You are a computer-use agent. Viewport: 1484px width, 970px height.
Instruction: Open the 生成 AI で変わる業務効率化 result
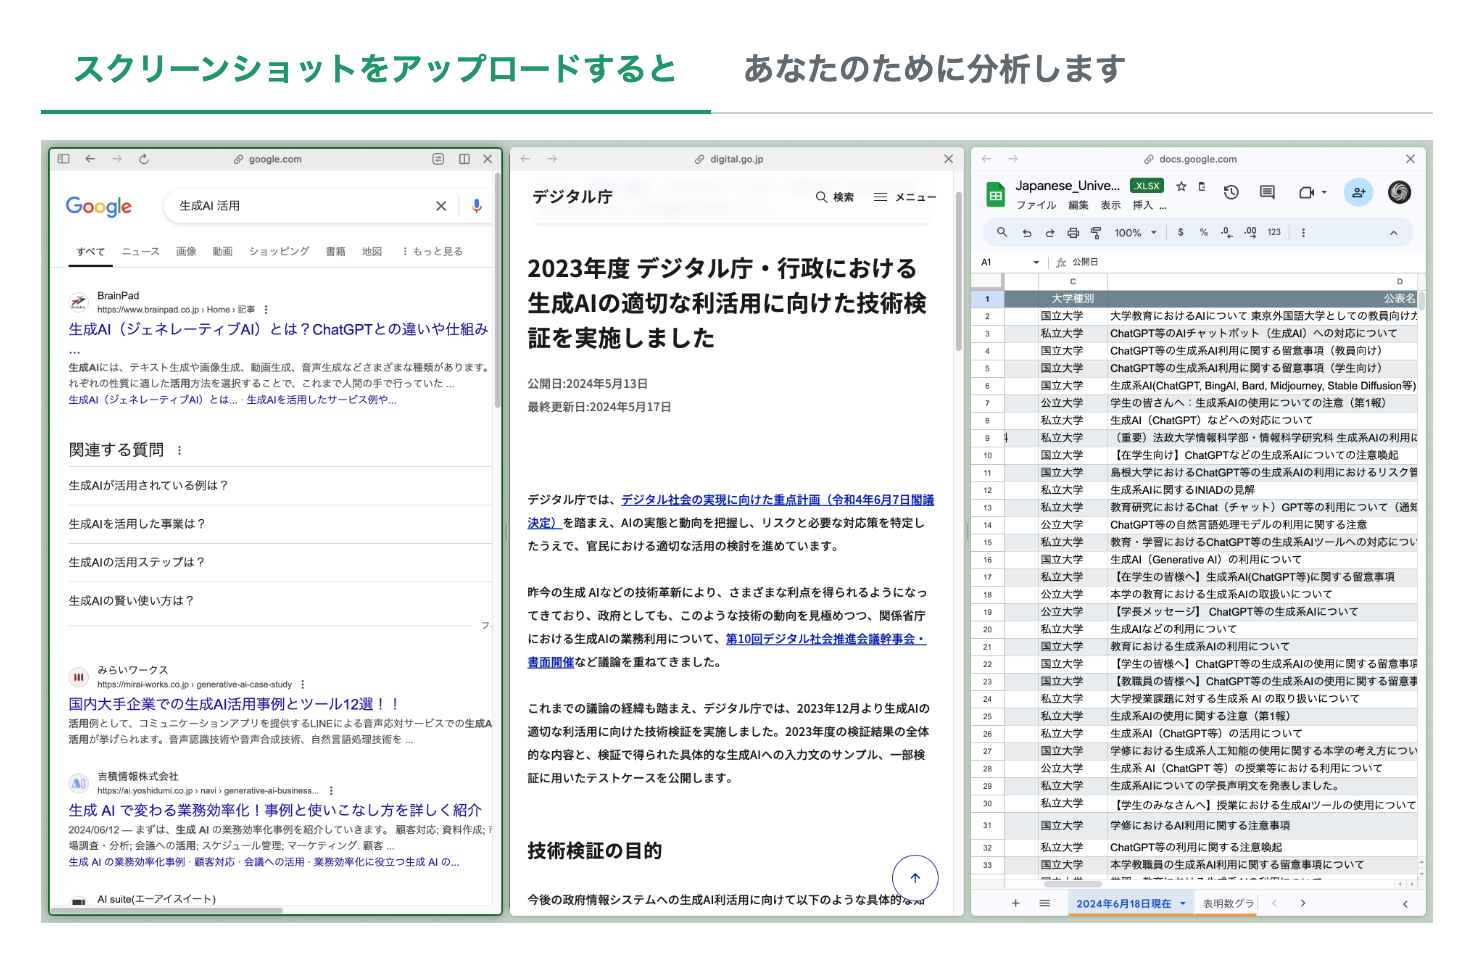[275, 810]
